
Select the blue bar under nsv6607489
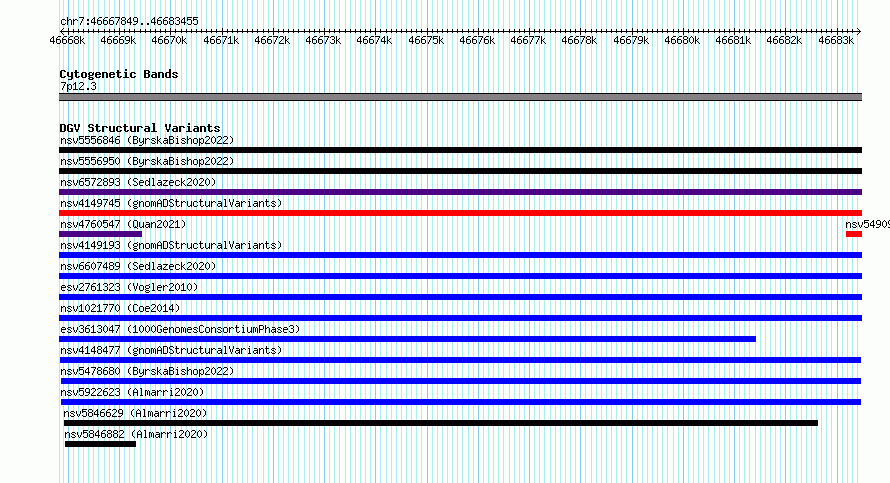(460, 276)
